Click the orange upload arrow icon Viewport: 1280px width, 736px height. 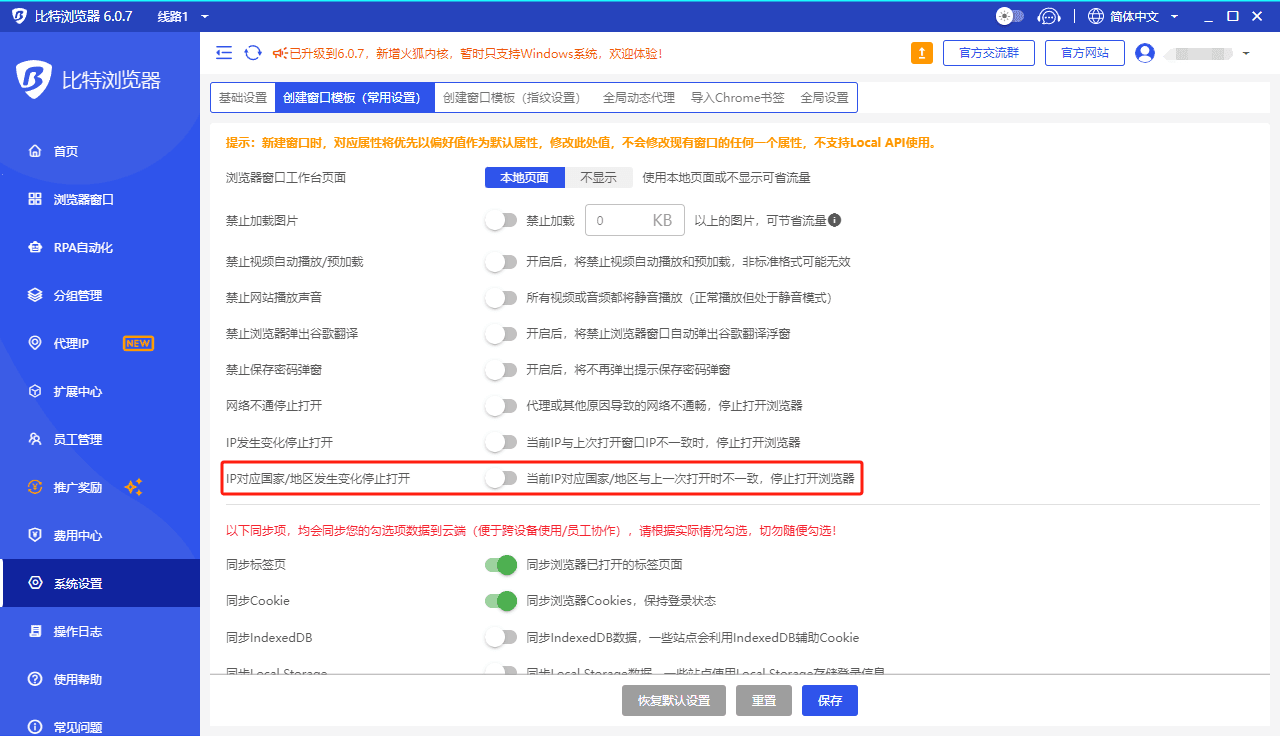click(921, 52)
